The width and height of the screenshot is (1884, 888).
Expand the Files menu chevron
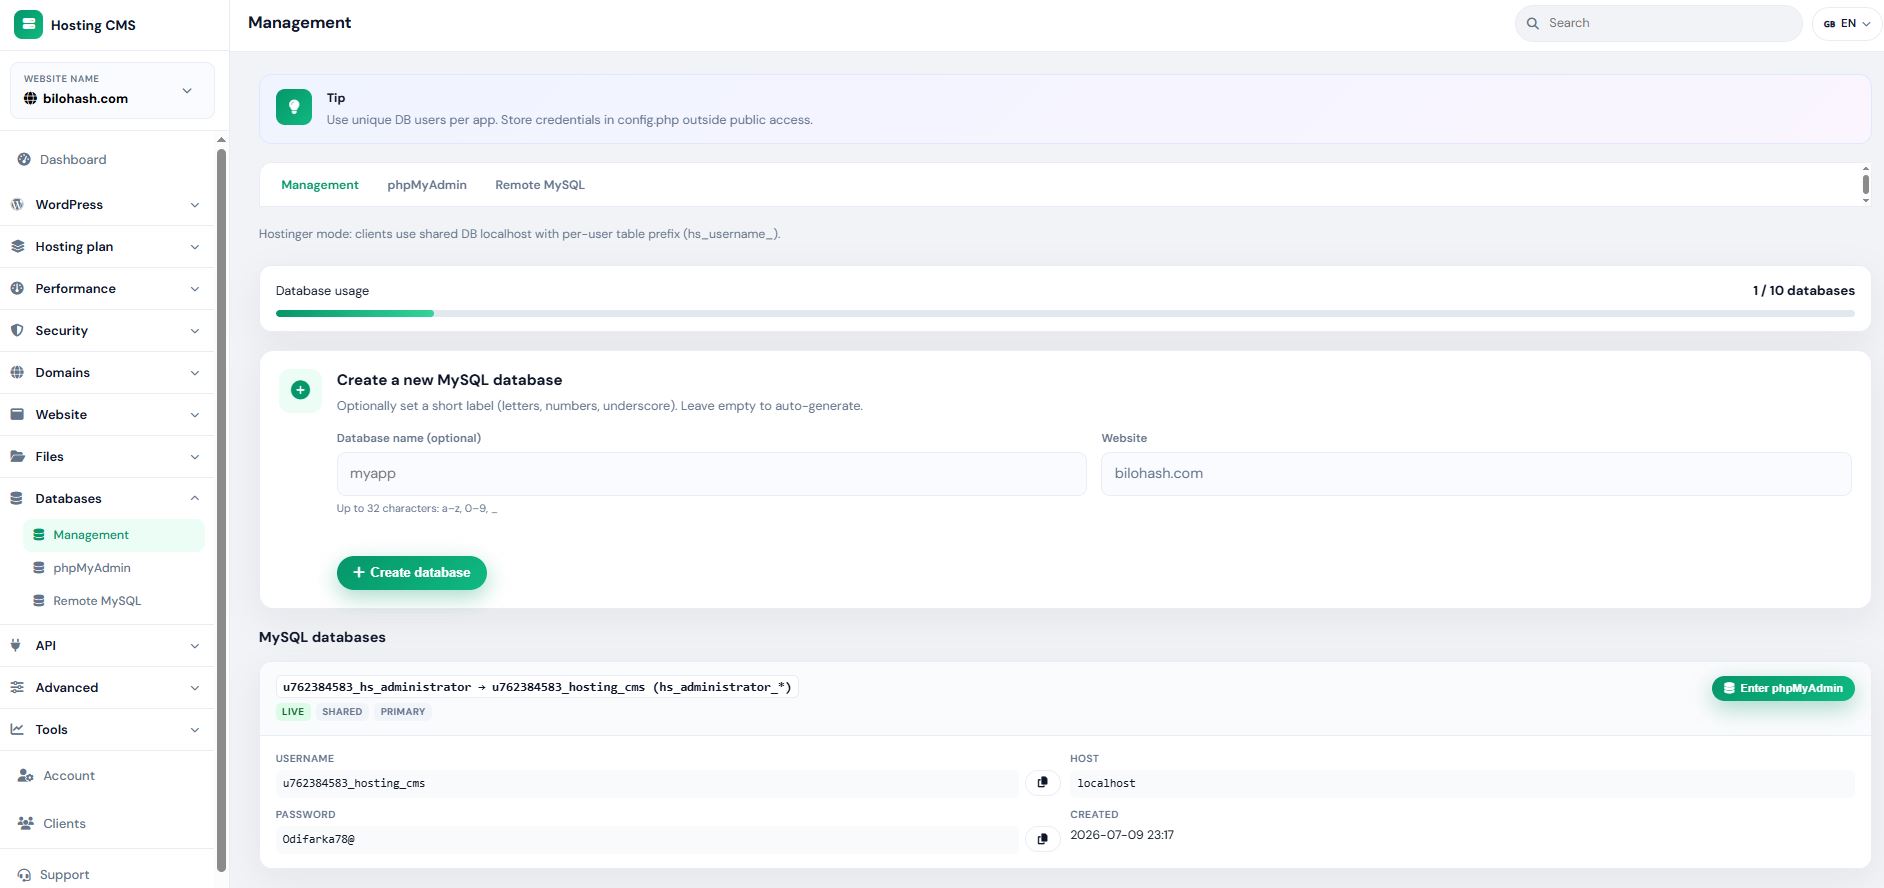point(194,457)
